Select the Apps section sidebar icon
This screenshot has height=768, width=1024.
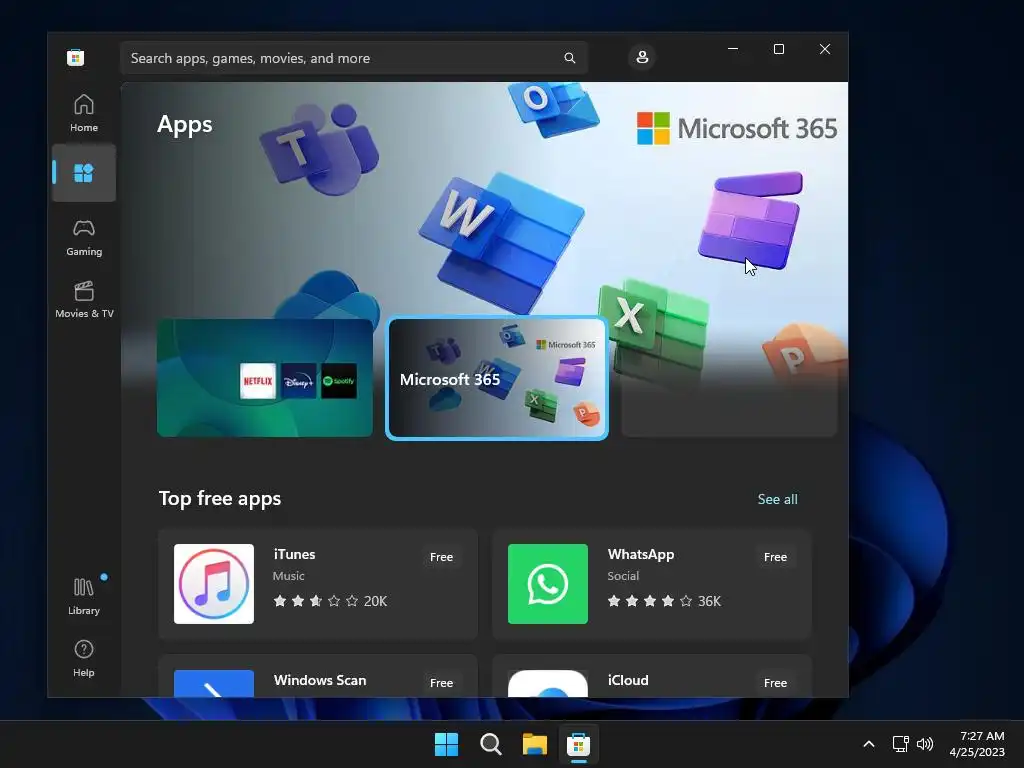[x=84, y=173]
